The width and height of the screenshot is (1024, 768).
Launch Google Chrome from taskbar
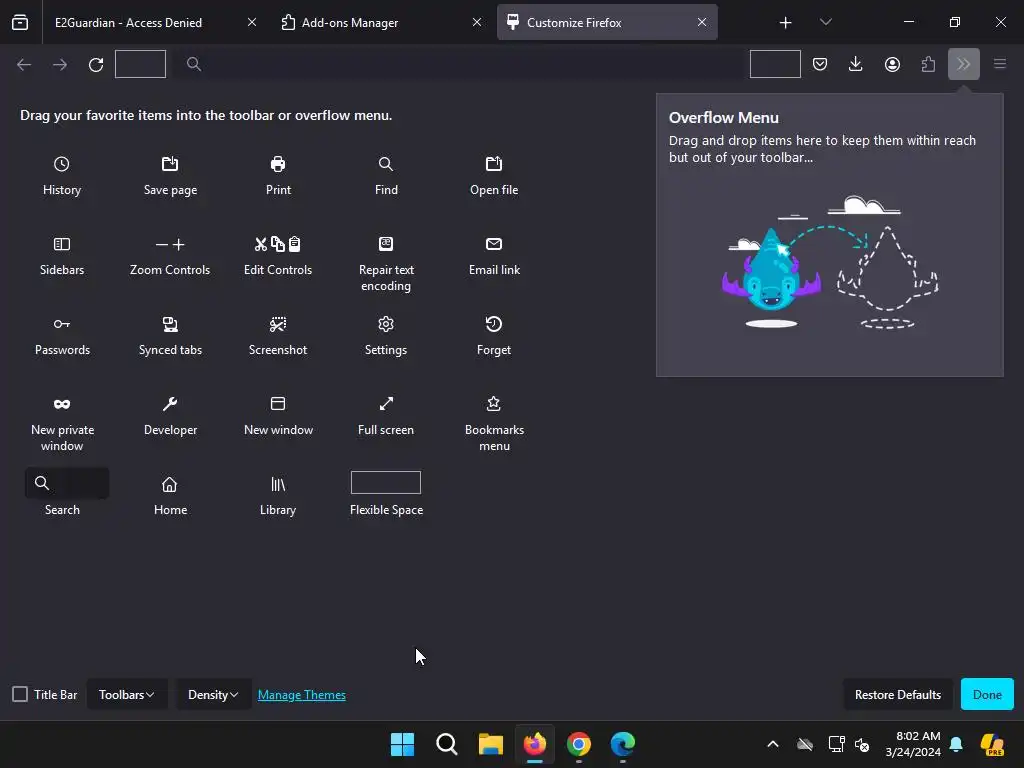pos(579,744)
